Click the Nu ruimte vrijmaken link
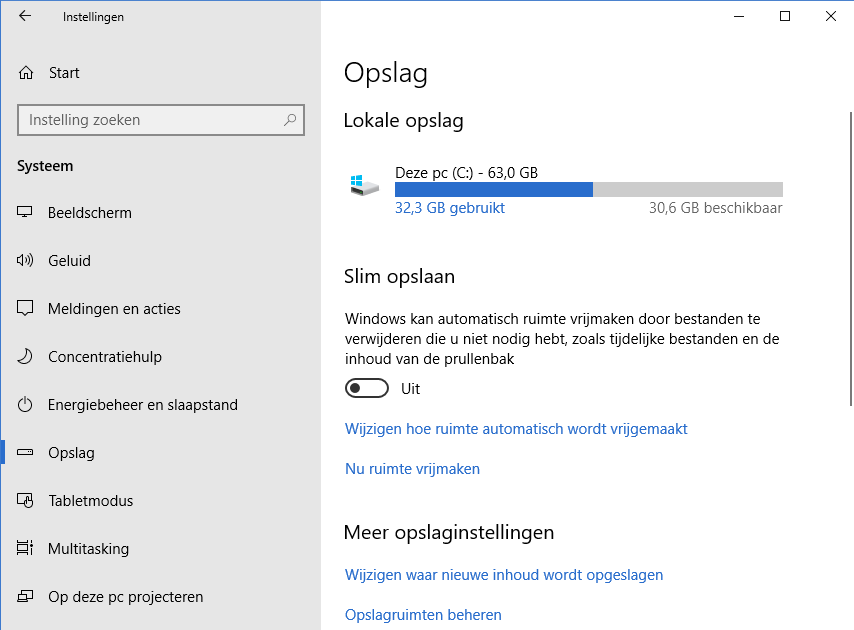This screenshot has width=854, height=630. click(x=412, y=469)
